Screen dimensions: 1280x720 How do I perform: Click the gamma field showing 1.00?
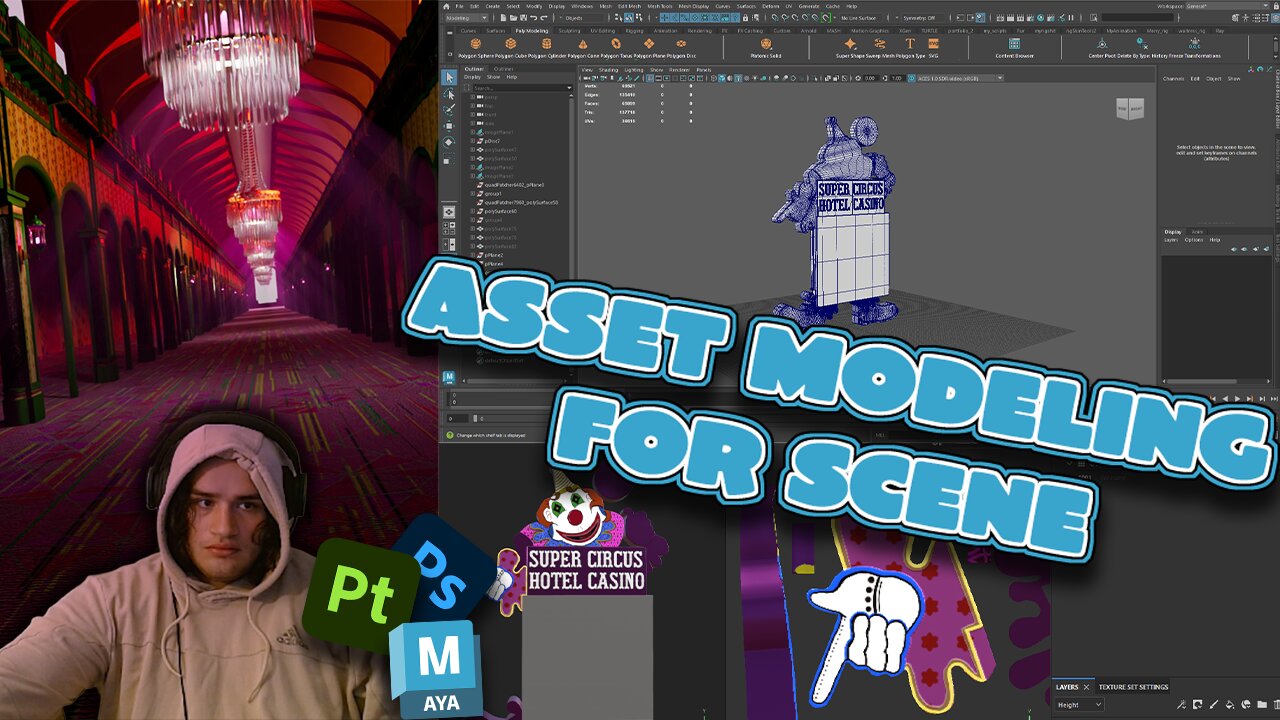(896, 78)
